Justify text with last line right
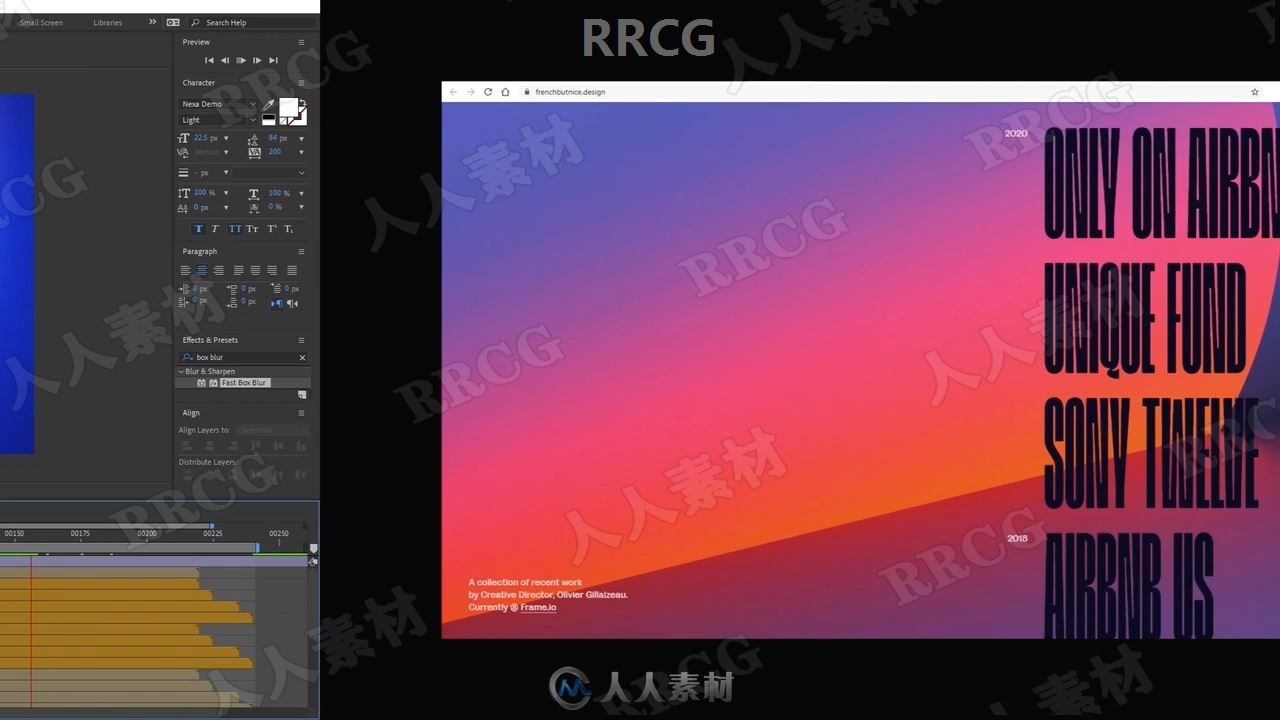Viewport: 1280px width, 720px height. [x=272, y=270]
